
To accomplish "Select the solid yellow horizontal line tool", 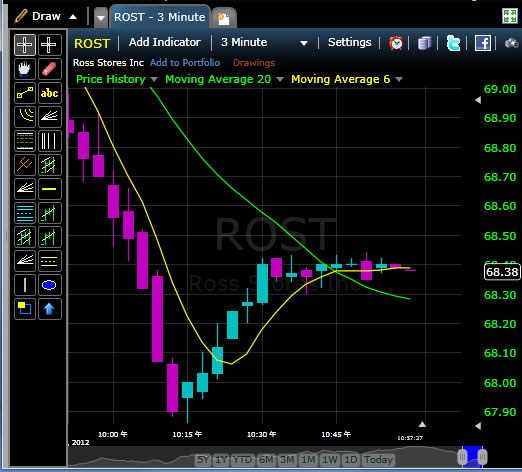I will point(49,189).
